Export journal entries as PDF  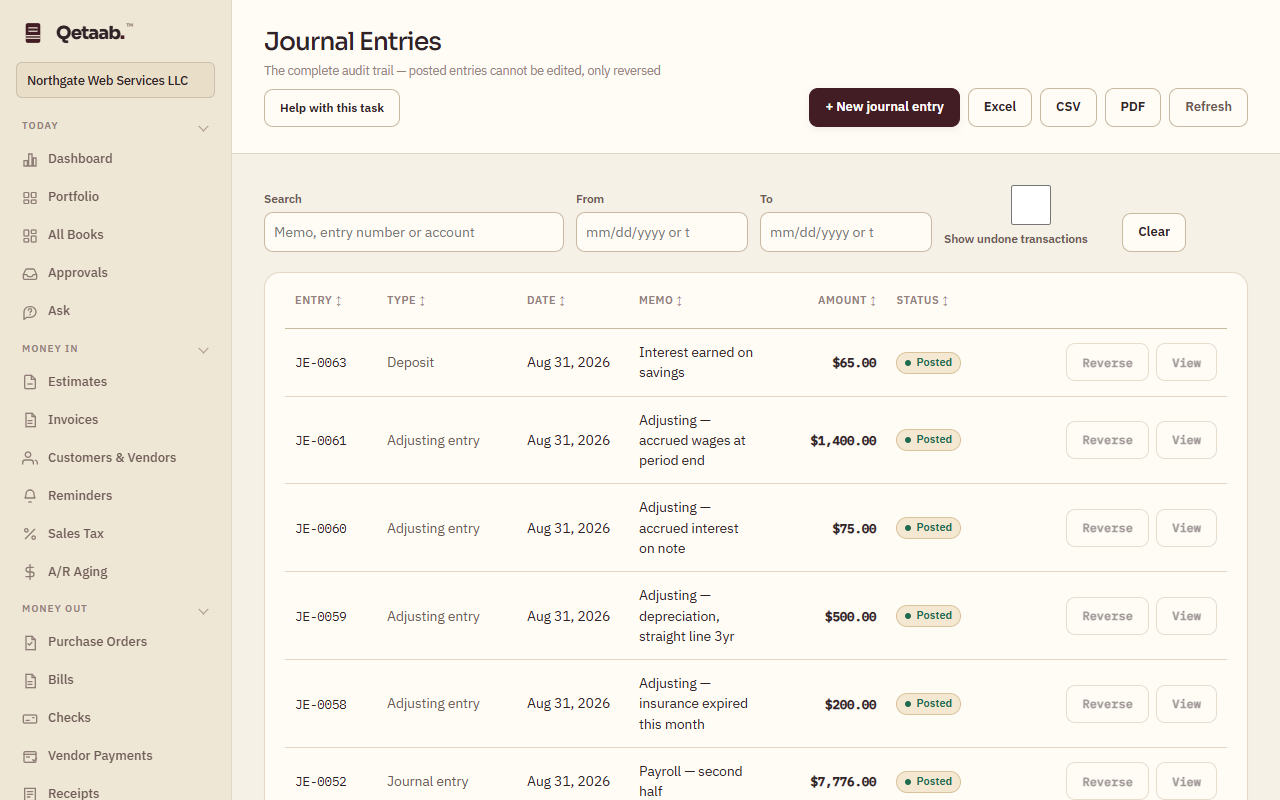(1133, 107)
